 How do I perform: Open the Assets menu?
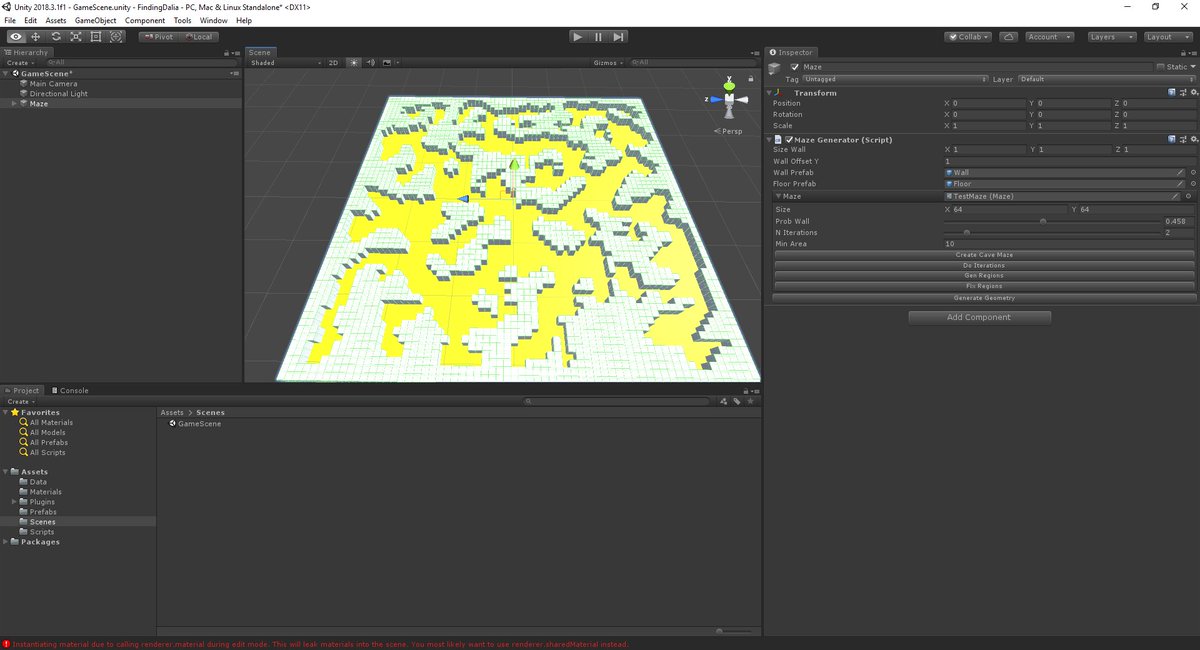[x=56, y=20]
